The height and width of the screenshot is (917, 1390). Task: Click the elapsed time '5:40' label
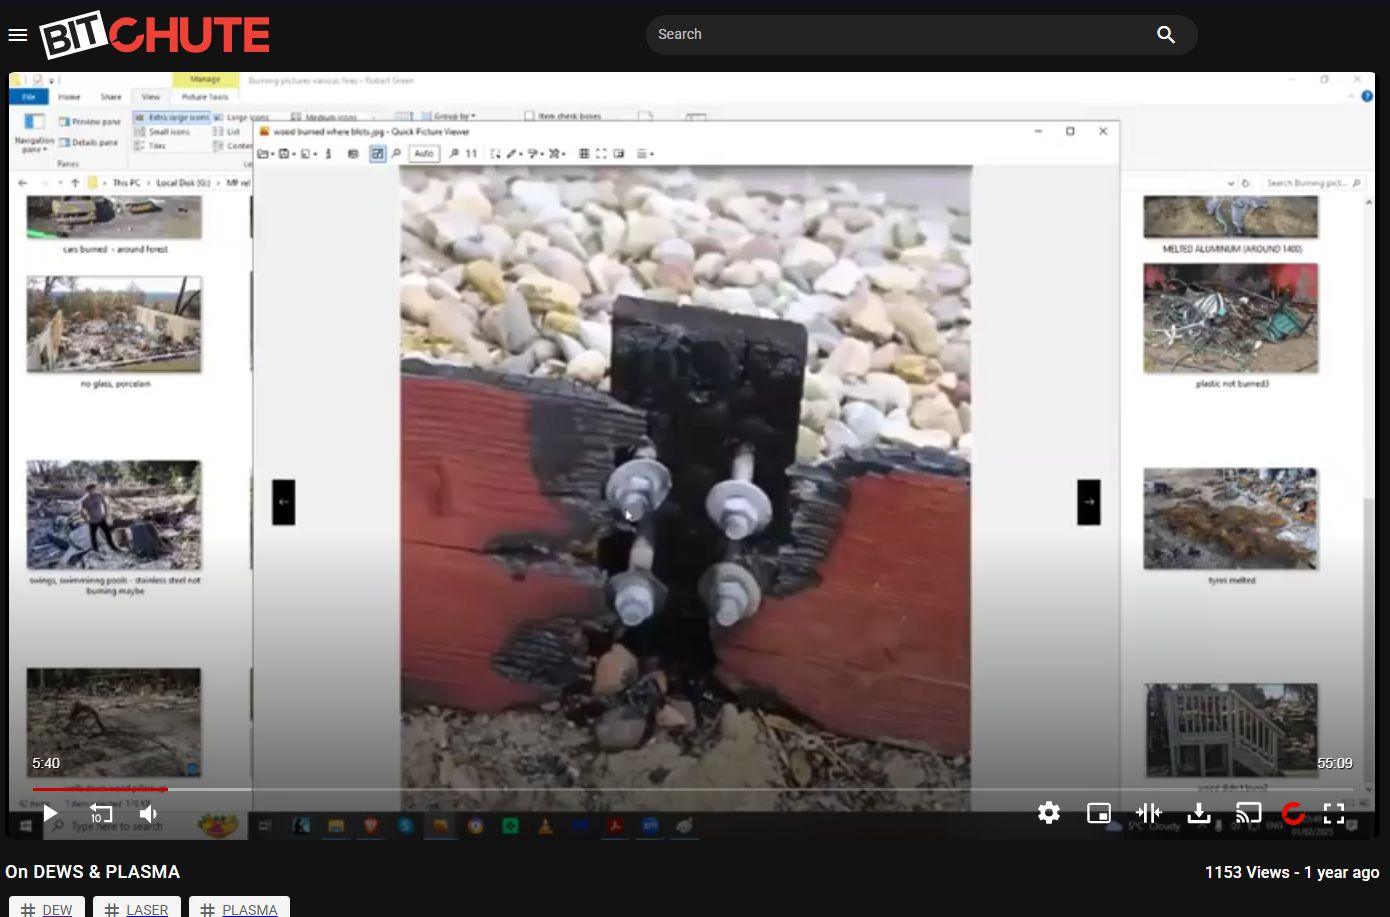tap(46, 763)
